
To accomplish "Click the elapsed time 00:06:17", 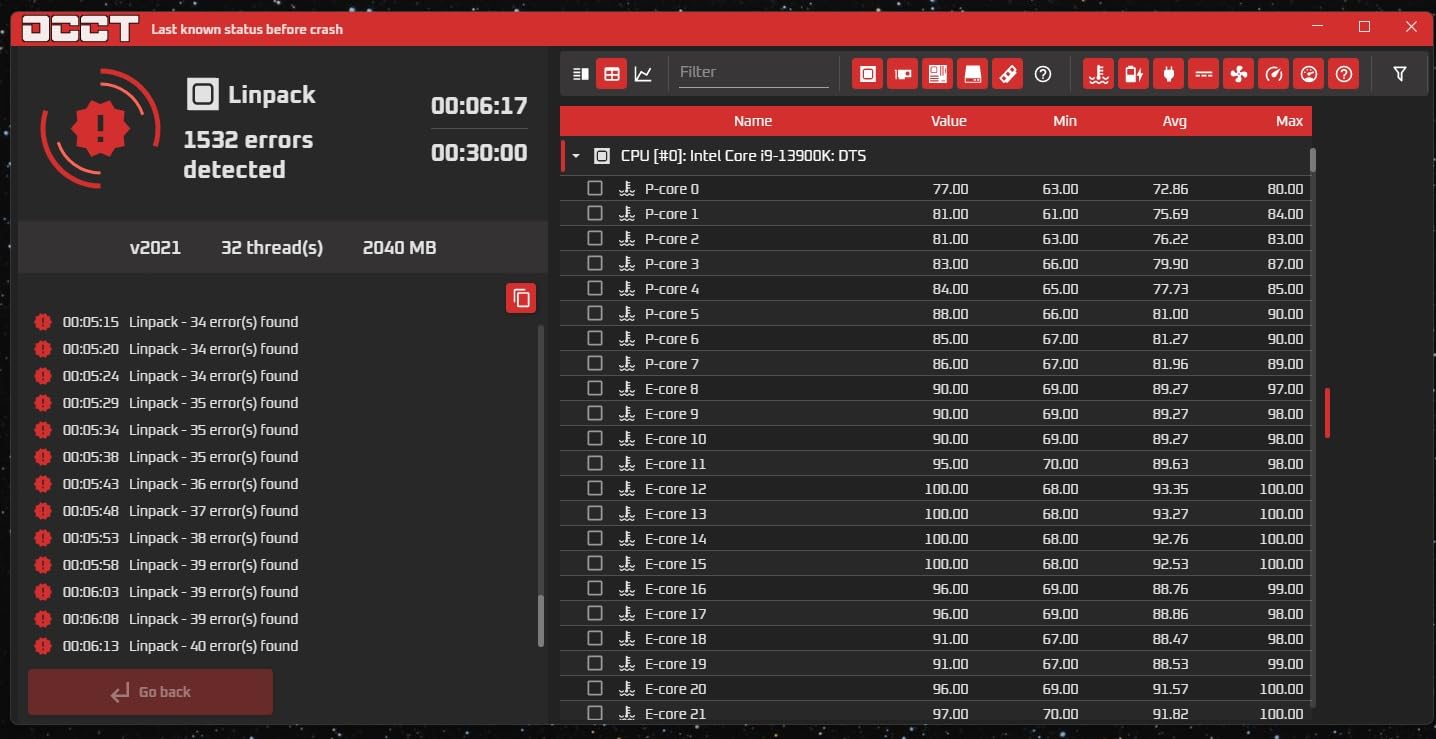I will point(479,105).
